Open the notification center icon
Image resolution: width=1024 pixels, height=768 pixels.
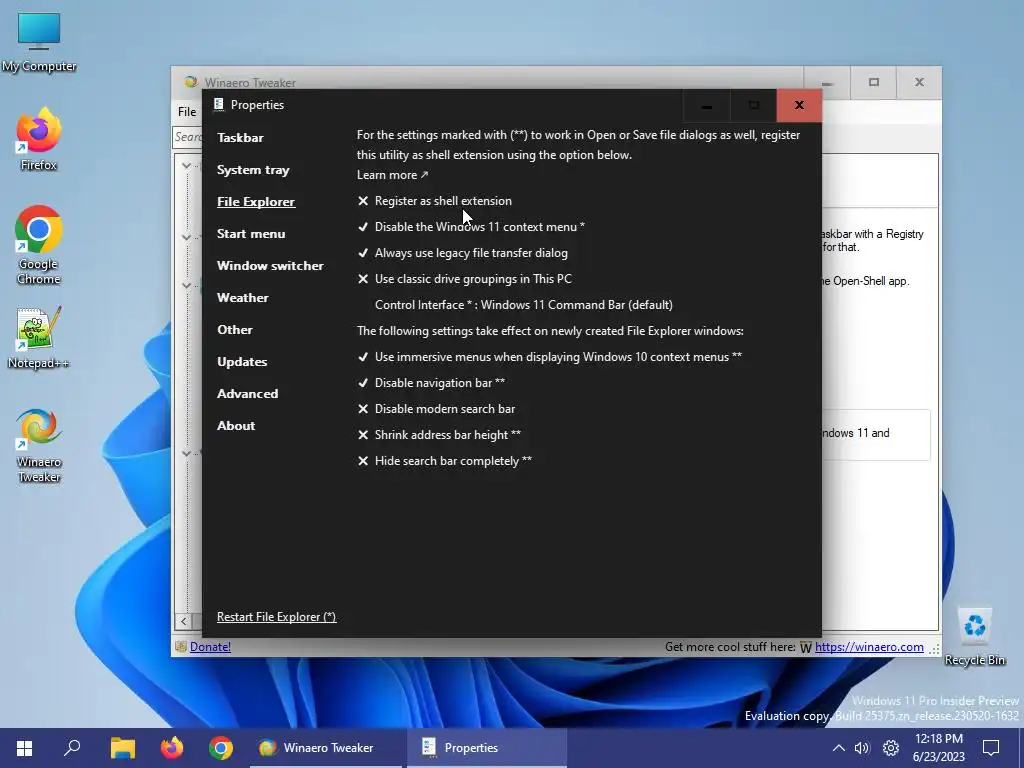point(991,748)
